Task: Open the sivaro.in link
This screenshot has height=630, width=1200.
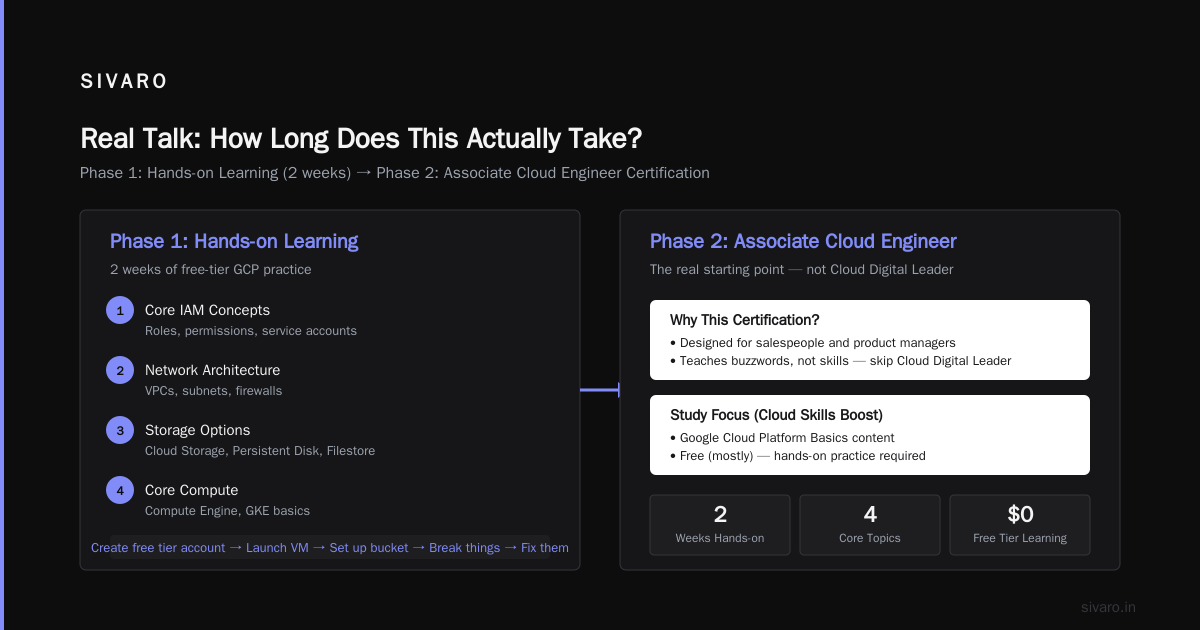Action: 1108,607
